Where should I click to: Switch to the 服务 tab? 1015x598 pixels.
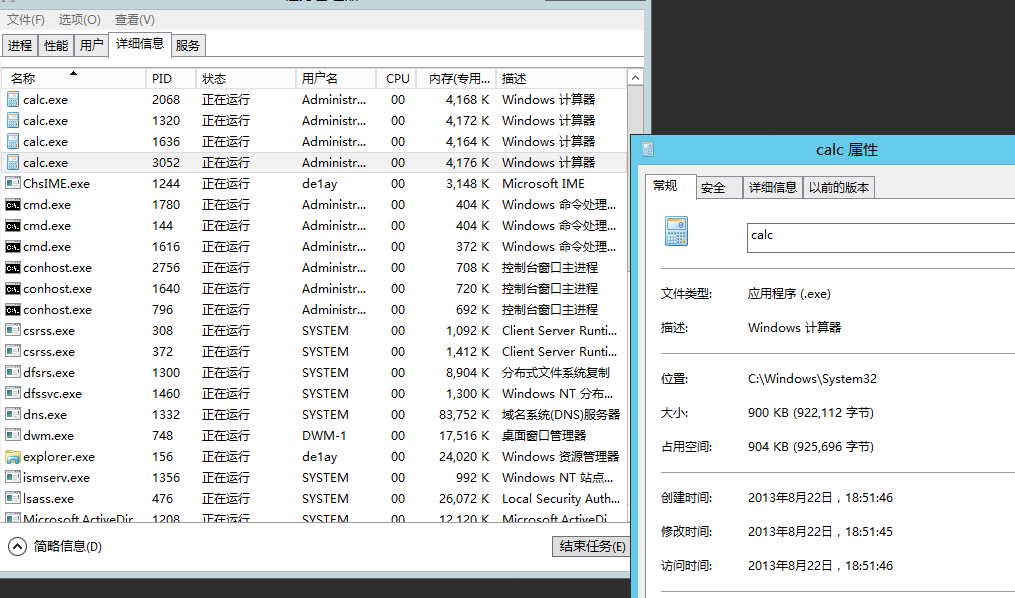click(x=188, y=45)
